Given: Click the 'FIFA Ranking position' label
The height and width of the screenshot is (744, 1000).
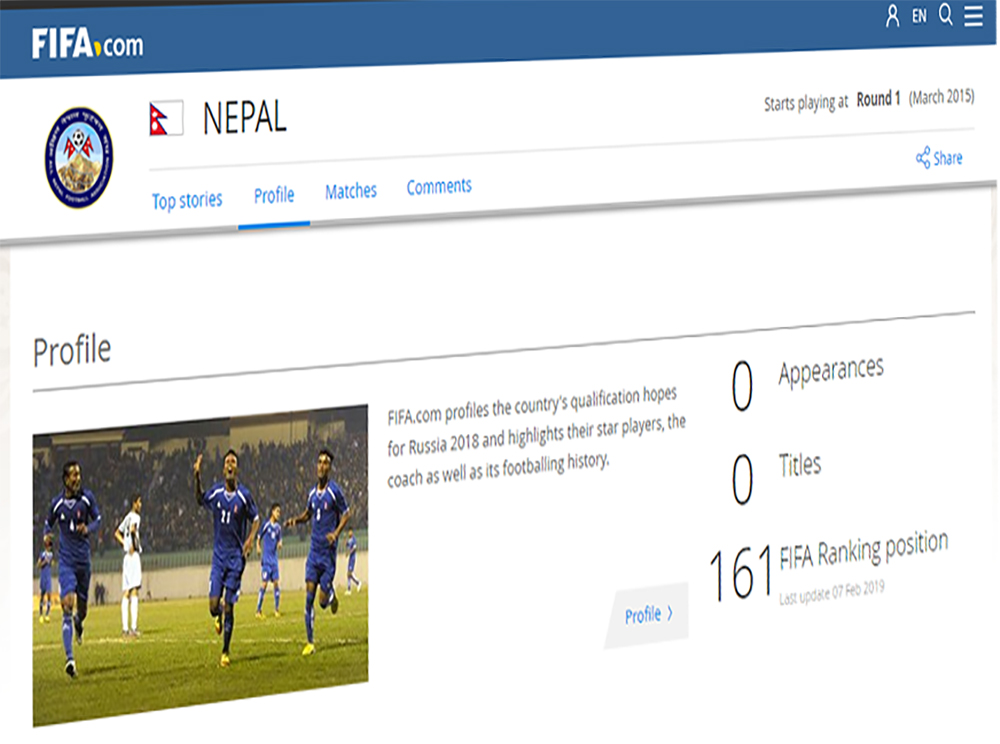Looking at the screenshot, I should point(864,550).
